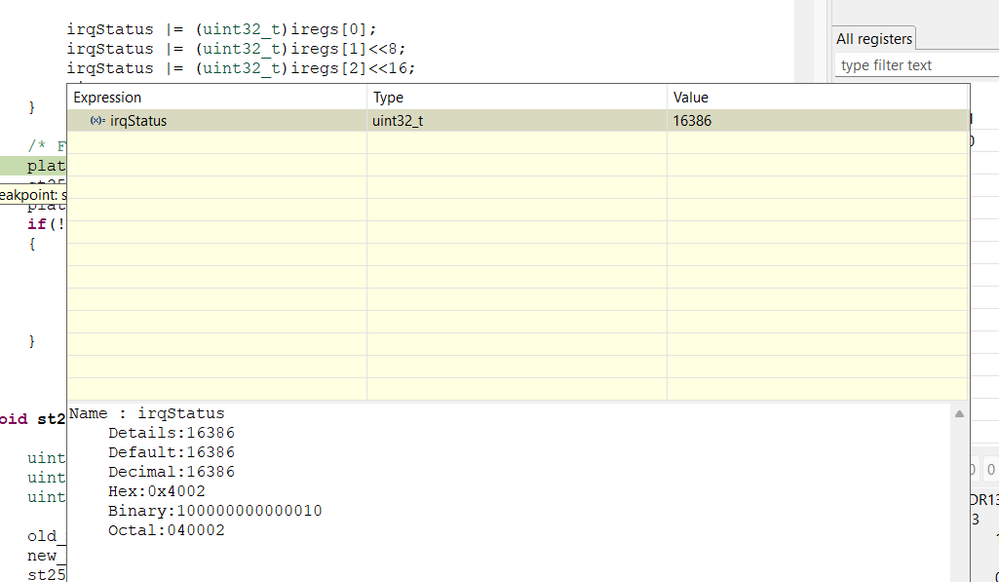
Task: Click the 'Details:16386' line
Action: pyautogui.click(x=171, y=433)
